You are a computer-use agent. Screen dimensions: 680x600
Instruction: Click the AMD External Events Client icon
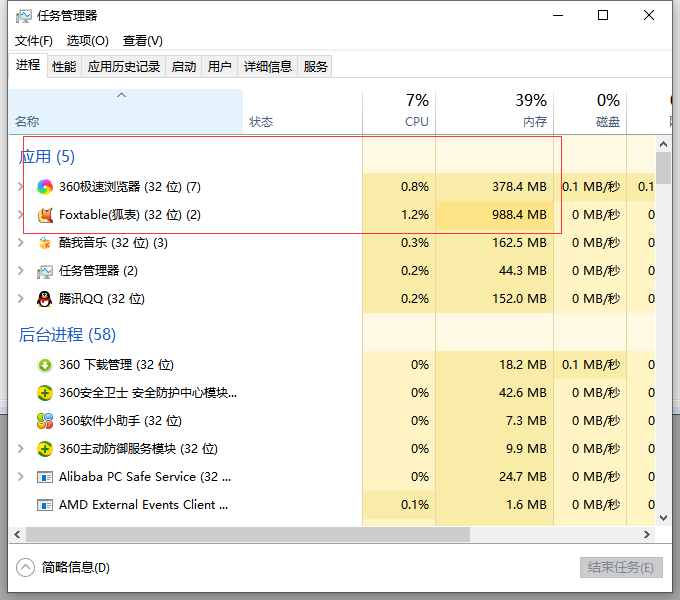pos(45,505)
